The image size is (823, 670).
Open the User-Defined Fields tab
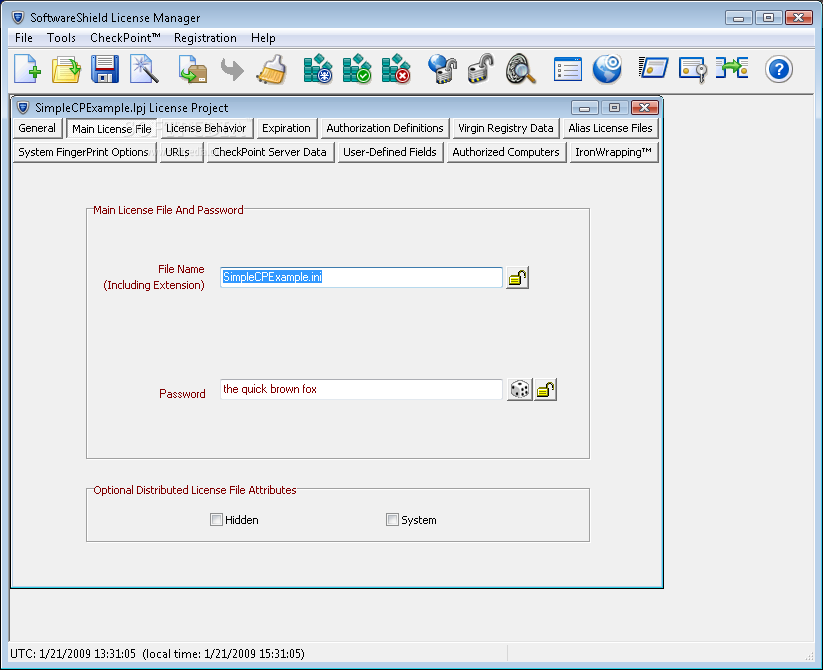coord(389,152)
